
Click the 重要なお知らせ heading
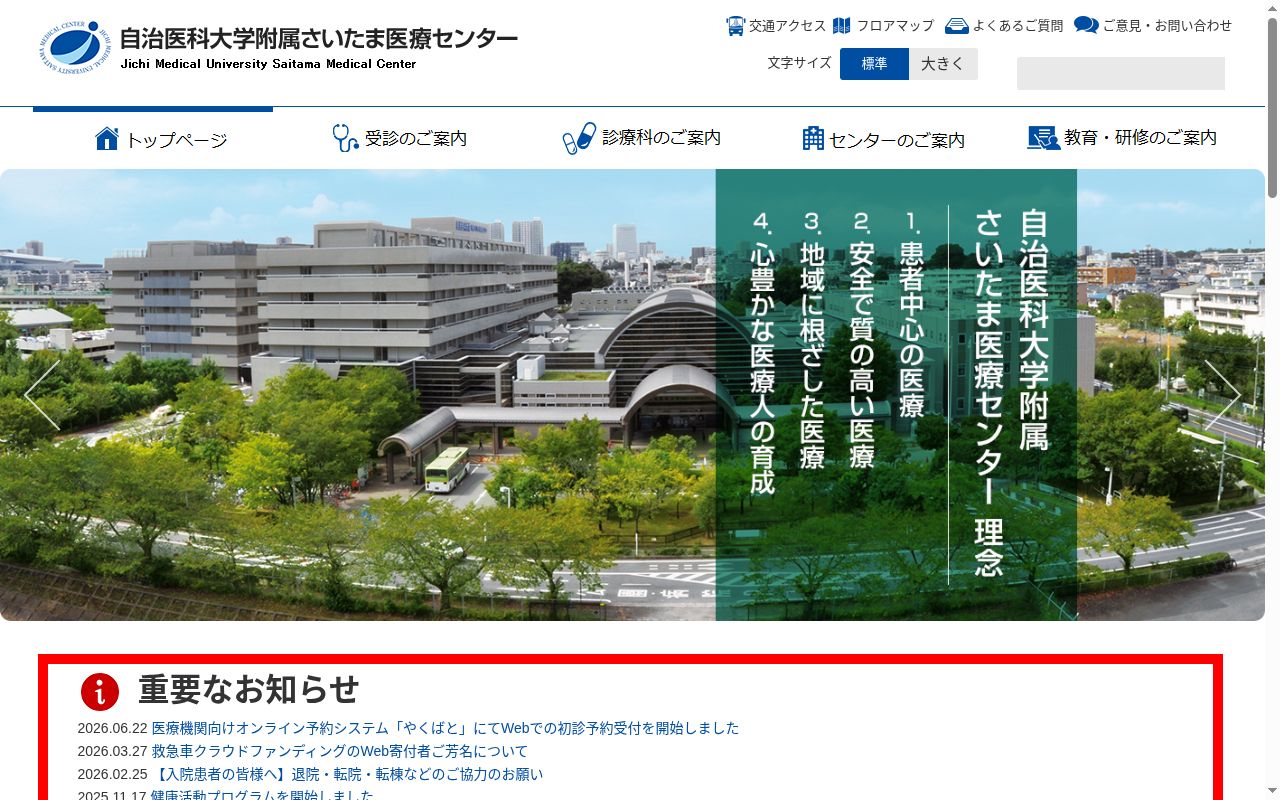click(248, 690)
